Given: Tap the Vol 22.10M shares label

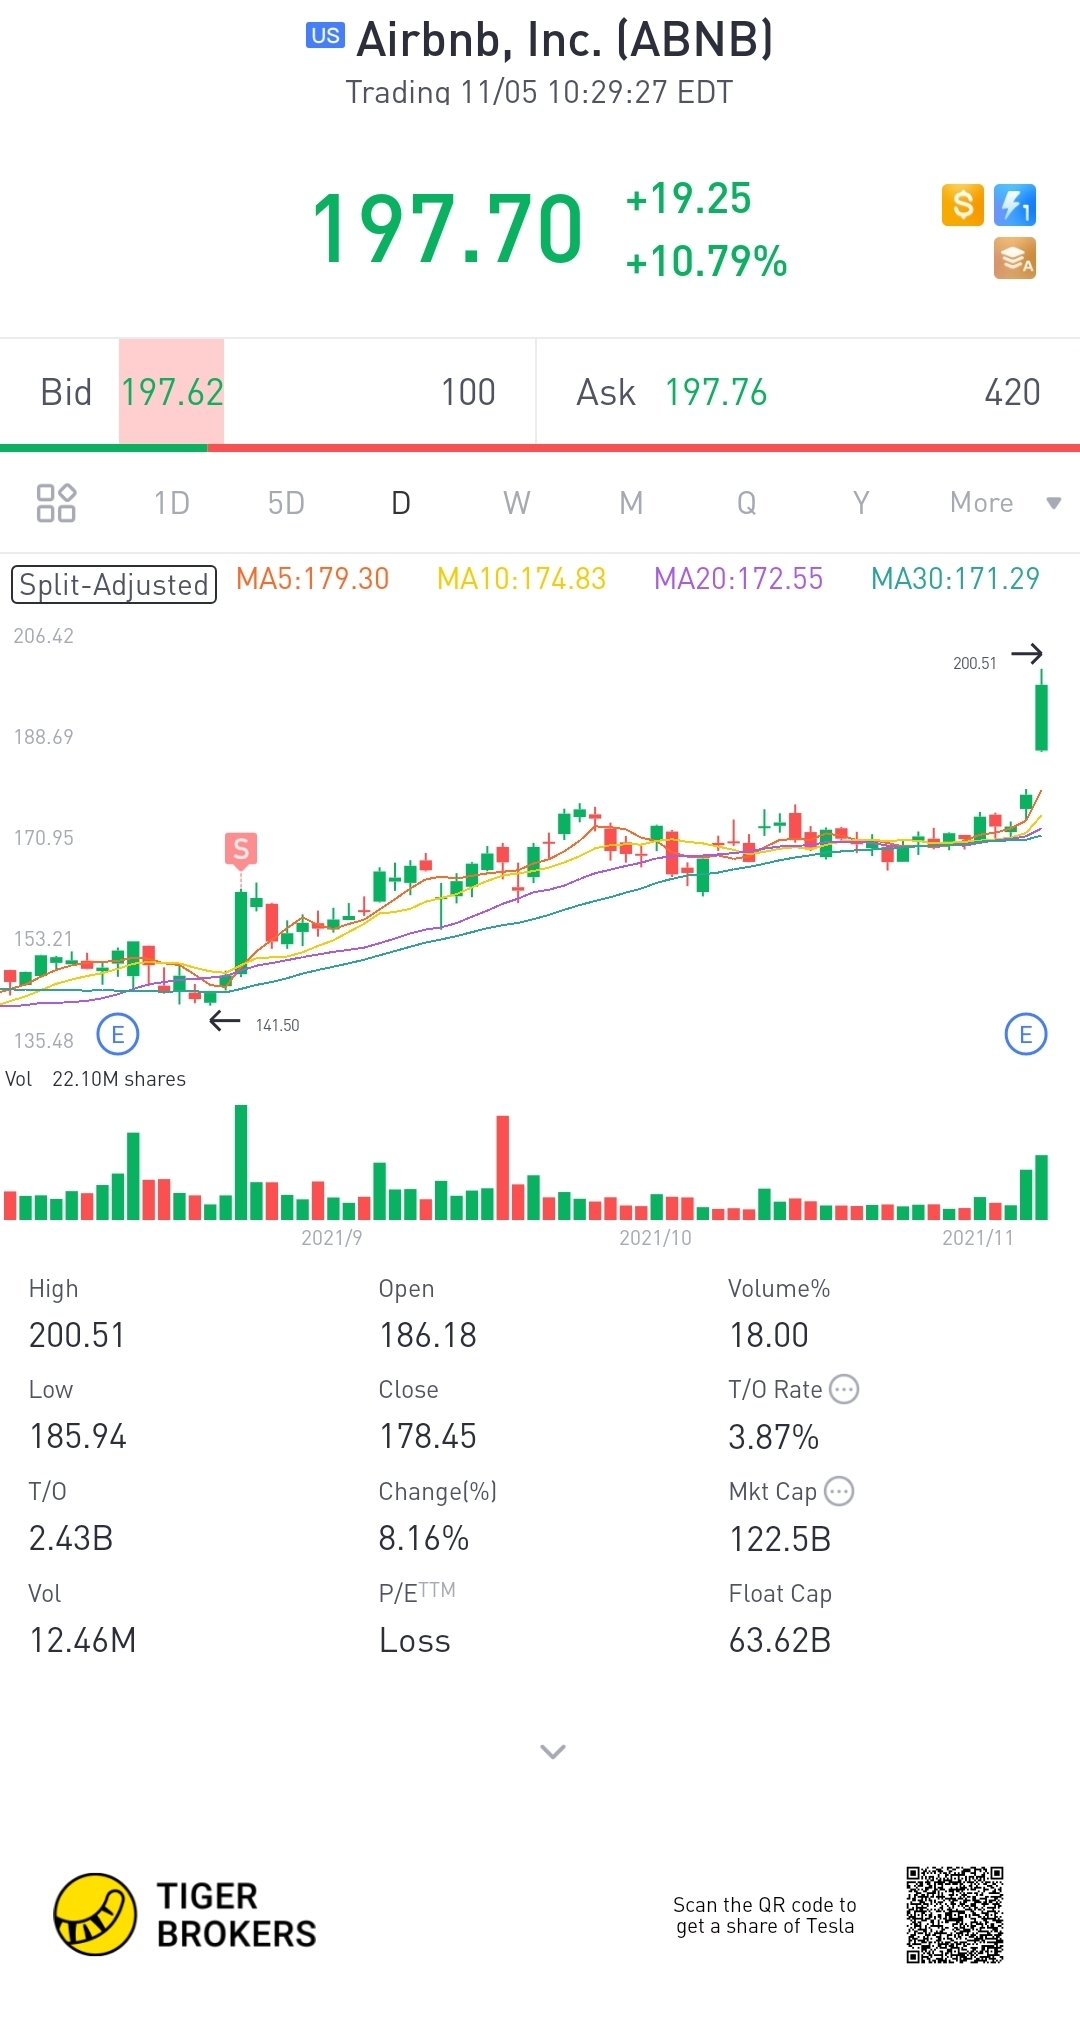Looking at the screenshot, I should pyautogui.click(x=96, y=1079).
